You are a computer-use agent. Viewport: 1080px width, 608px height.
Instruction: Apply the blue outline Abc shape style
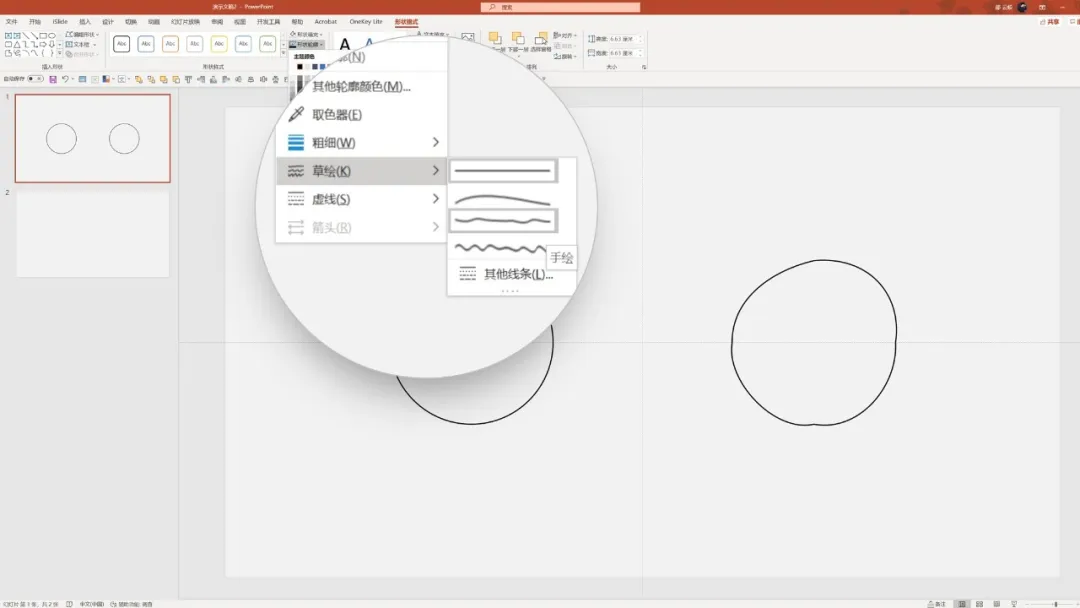pyautogui.click(x=145, y=44)
